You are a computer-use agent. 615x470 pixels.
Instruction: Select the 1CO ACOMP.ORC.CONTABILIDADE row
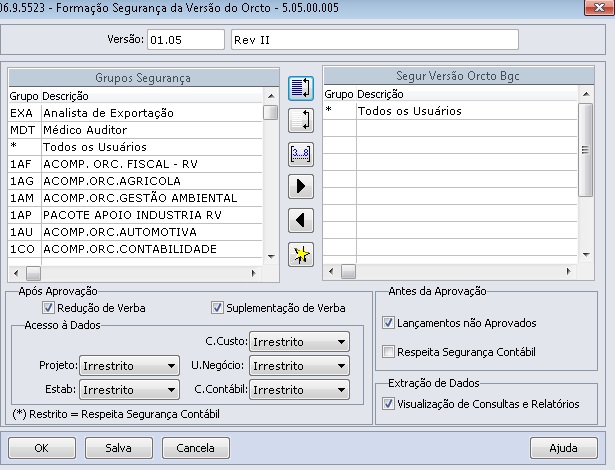[x=135, y=249]
